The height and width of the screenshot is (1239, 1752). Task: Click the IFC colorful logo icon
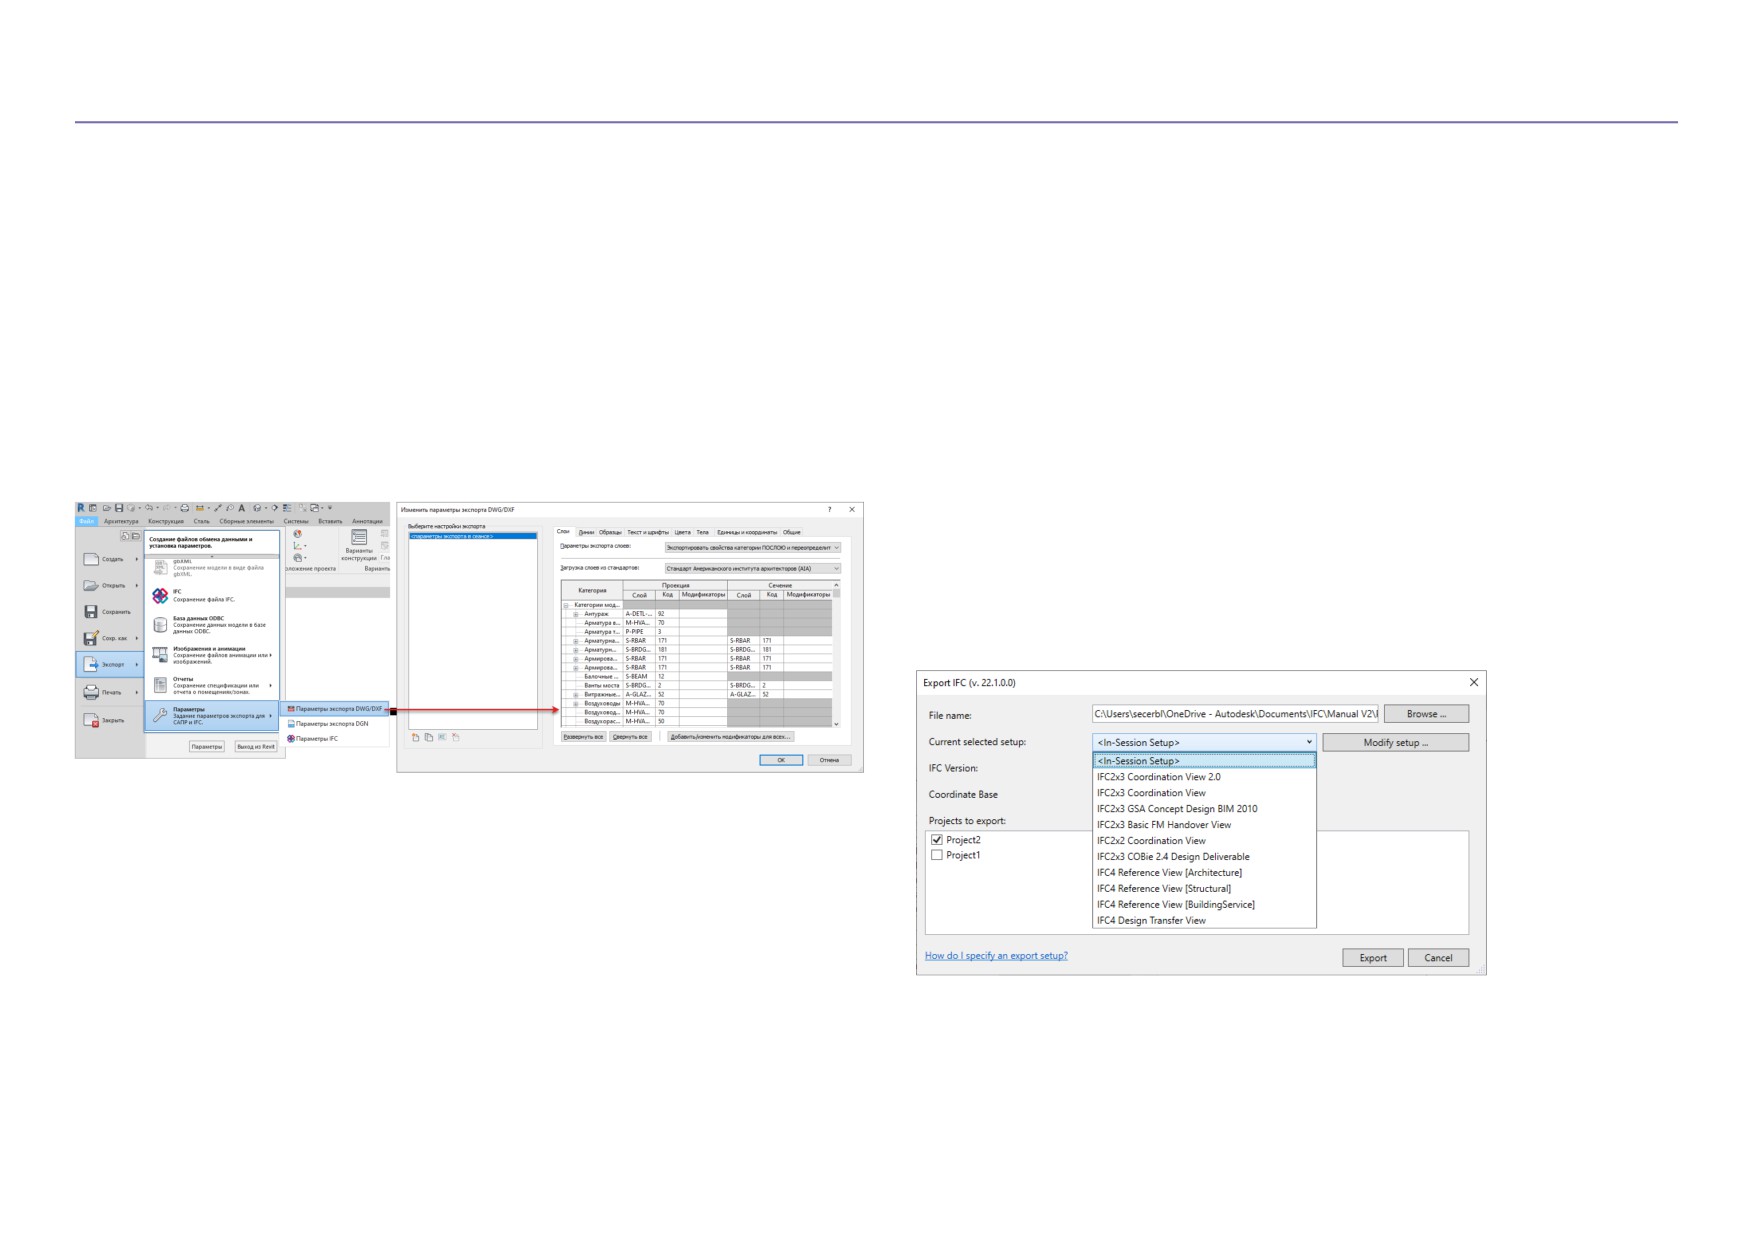pyautogui.click(x=160, y=595)
